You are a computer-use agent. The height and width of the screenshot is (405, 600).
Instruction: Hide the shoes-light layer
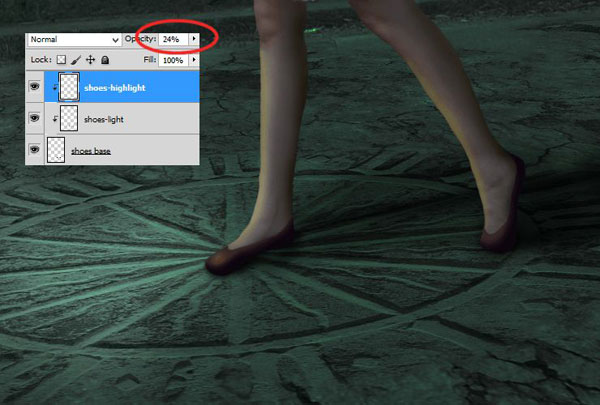point(34,118)
